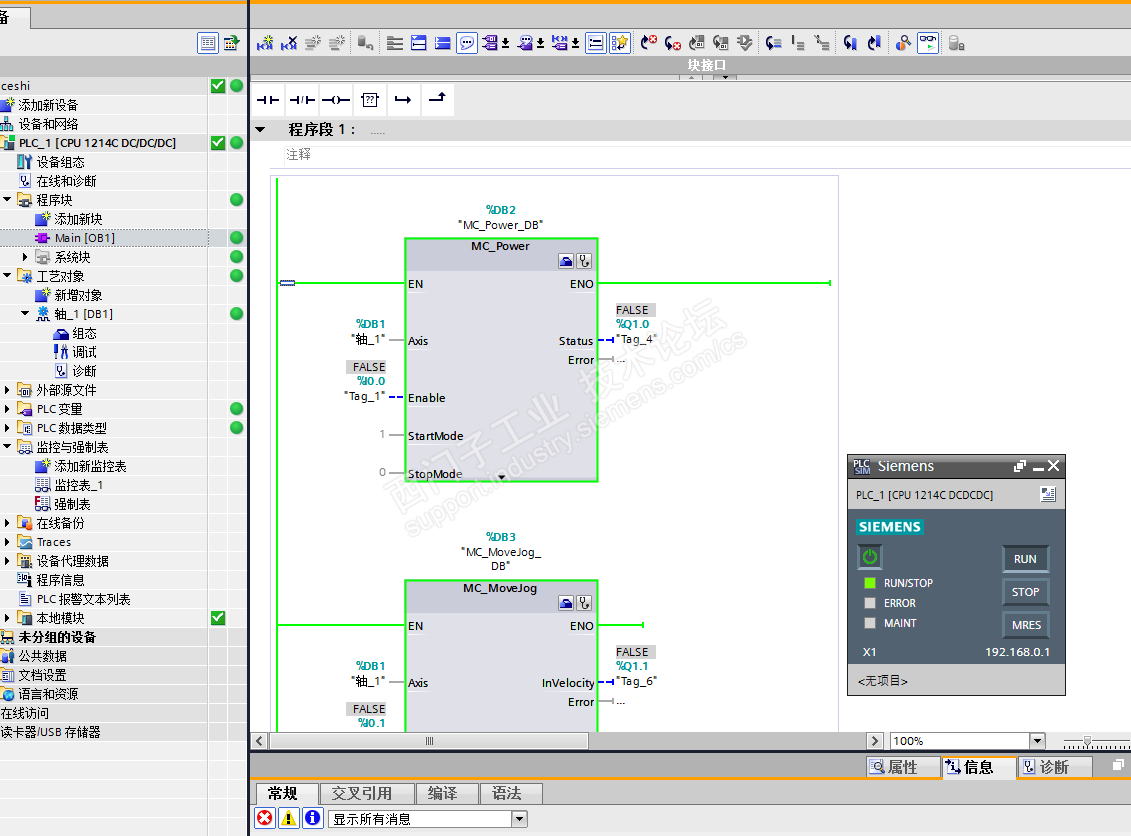This screenshot has width=1131, height=836.
Task: Open MC_MoveJog diagnostics icon
Action: coord(585,603)
